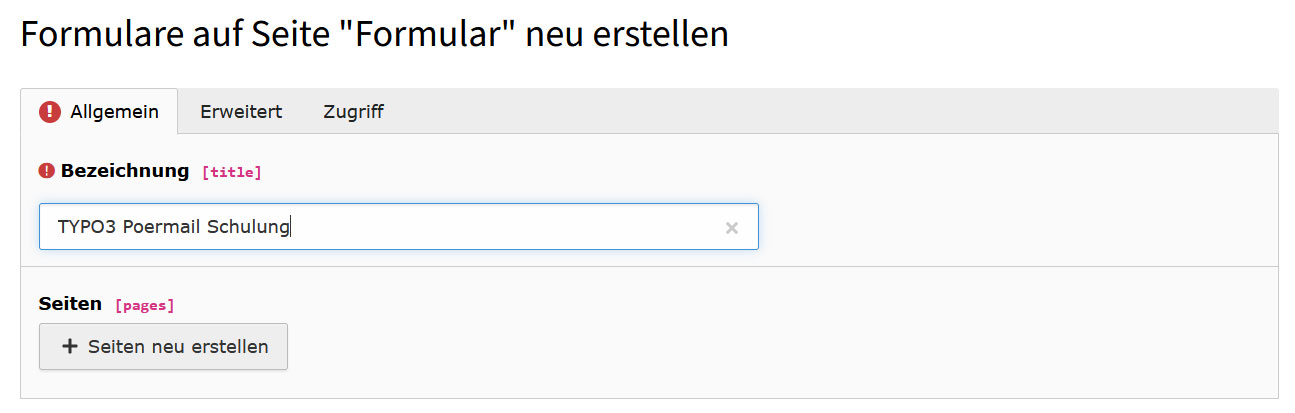
Task: Switch to the Allgemein tab
Action: coord(99,112)
